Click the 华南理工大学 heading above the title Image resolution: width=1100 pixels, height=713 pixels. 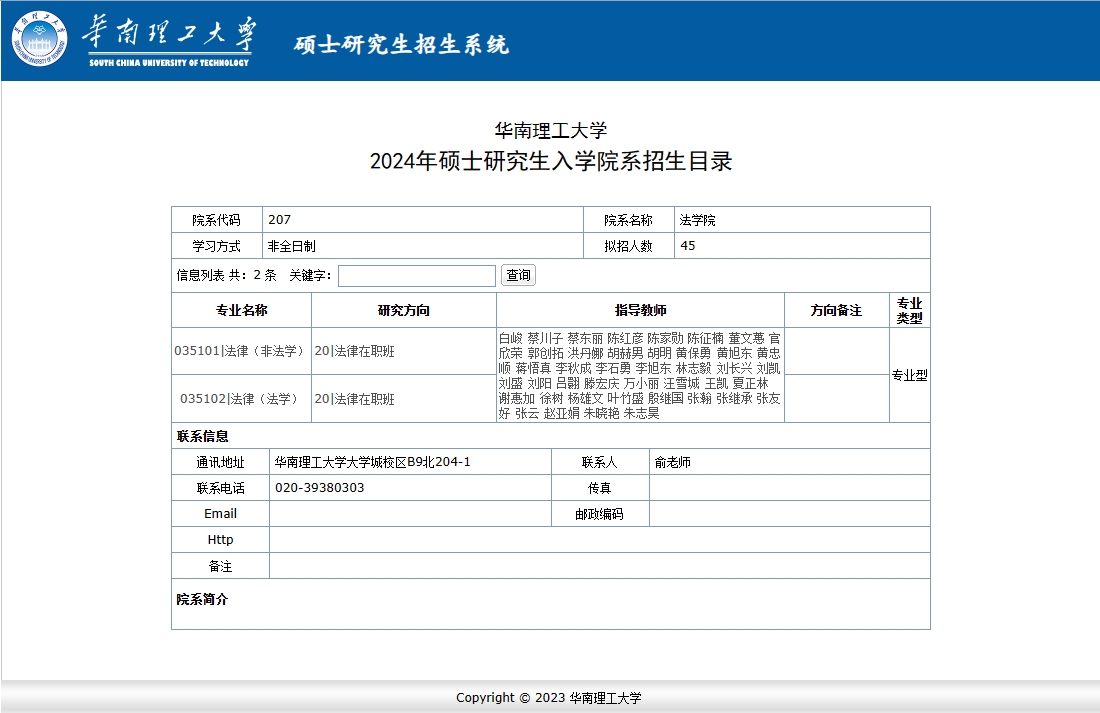[551, 131]
